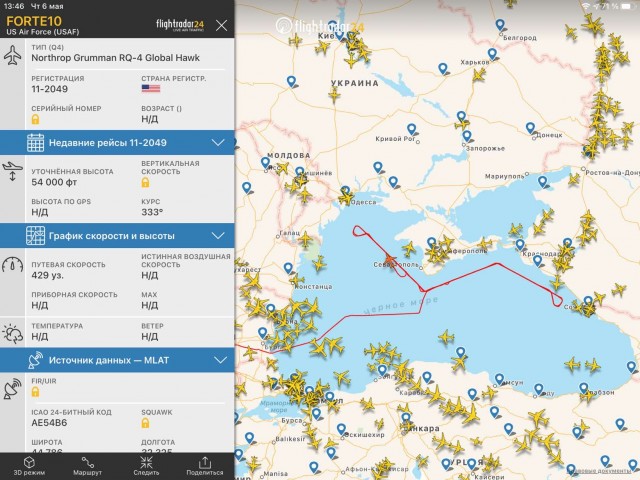
Task: Tap FORTE10 callsign title
Action: pyautogui.click(x=34, y=21)
